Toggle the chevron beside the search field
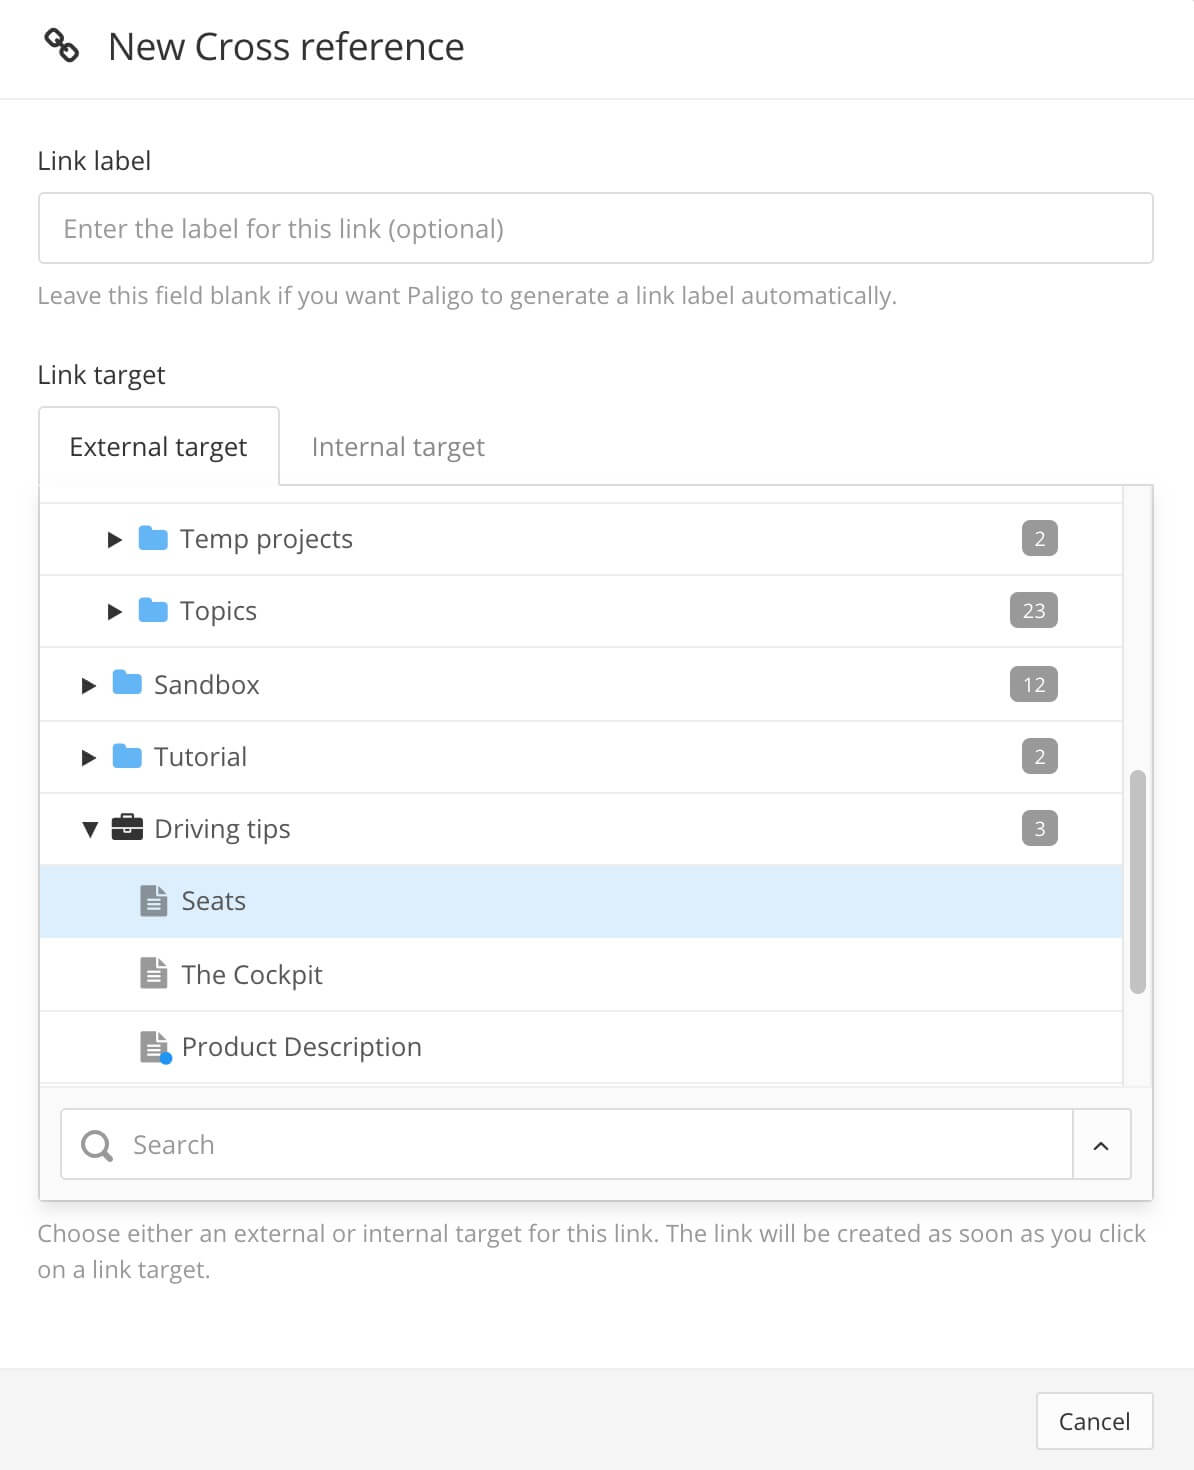 (1101, 1146)
